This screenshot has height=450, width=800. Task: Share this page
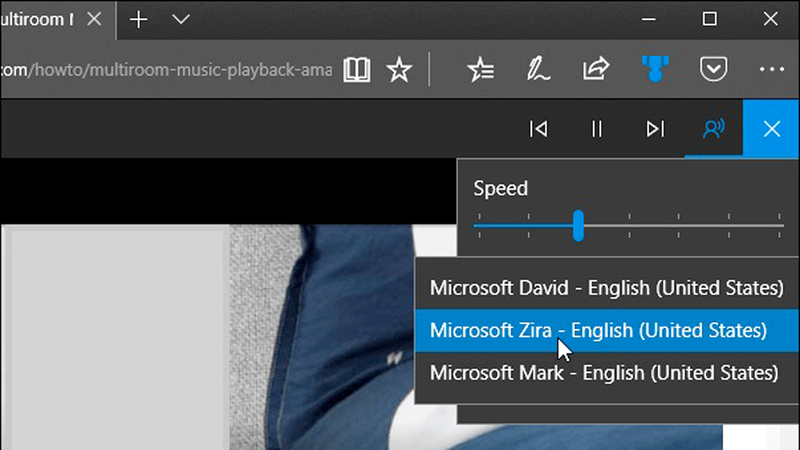tap(596, 69)
